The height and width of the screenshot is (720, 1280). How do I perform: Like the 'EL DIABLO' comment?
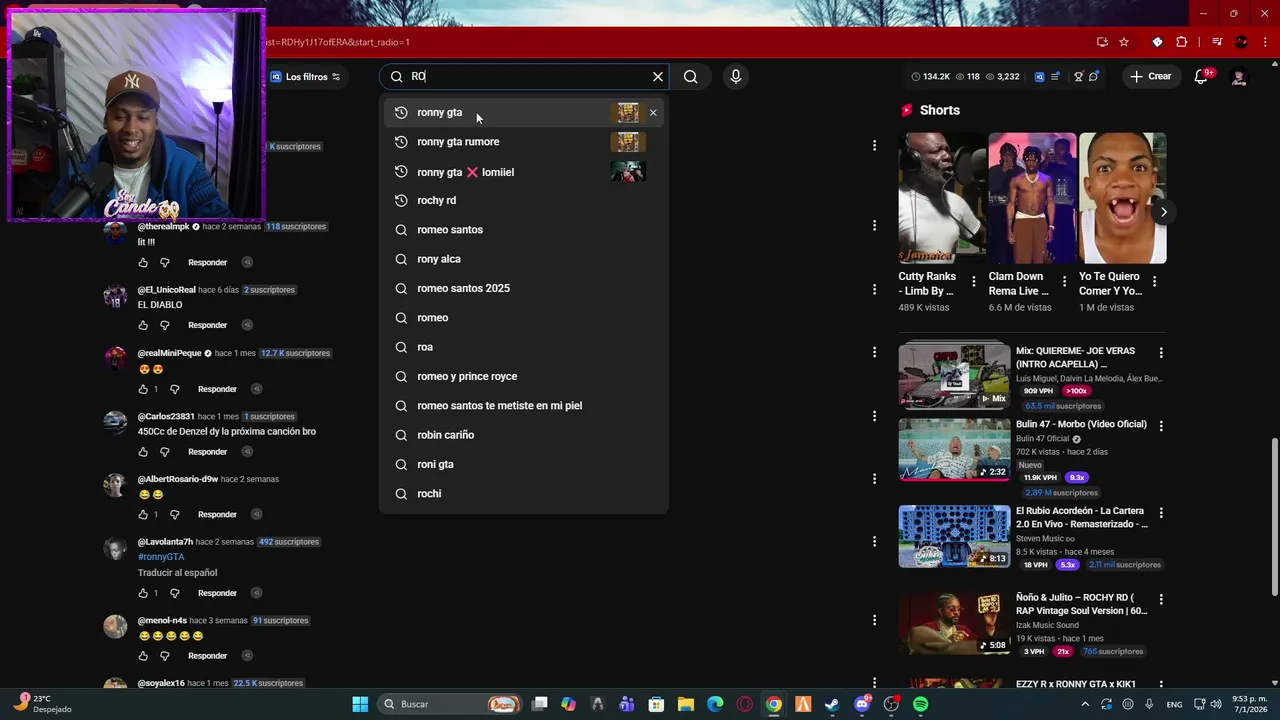(x=143, y=326)
